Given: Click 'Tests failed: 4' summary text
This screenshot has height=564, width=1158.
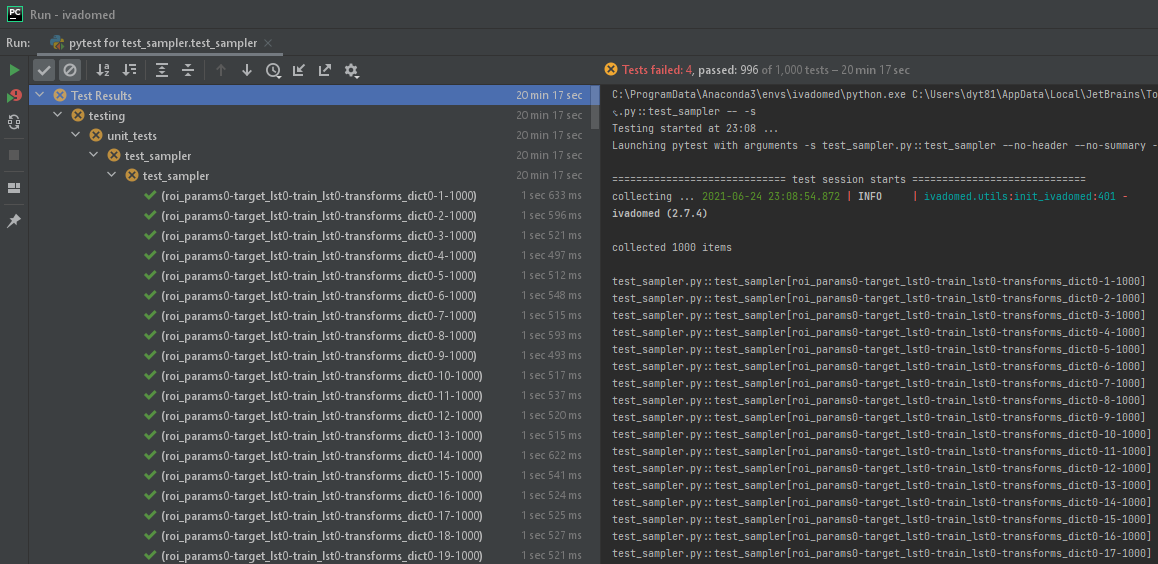Looking at the screenshot, I should point(657,70).
